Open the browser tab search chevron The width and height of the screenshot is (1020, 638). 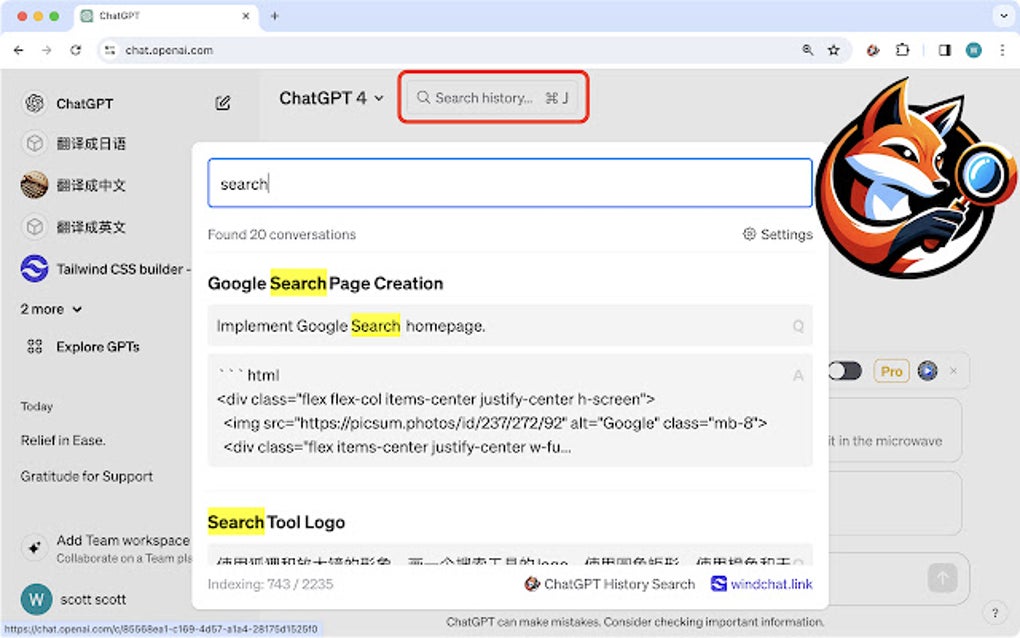pyautogui.click(x=1003, y=16)
